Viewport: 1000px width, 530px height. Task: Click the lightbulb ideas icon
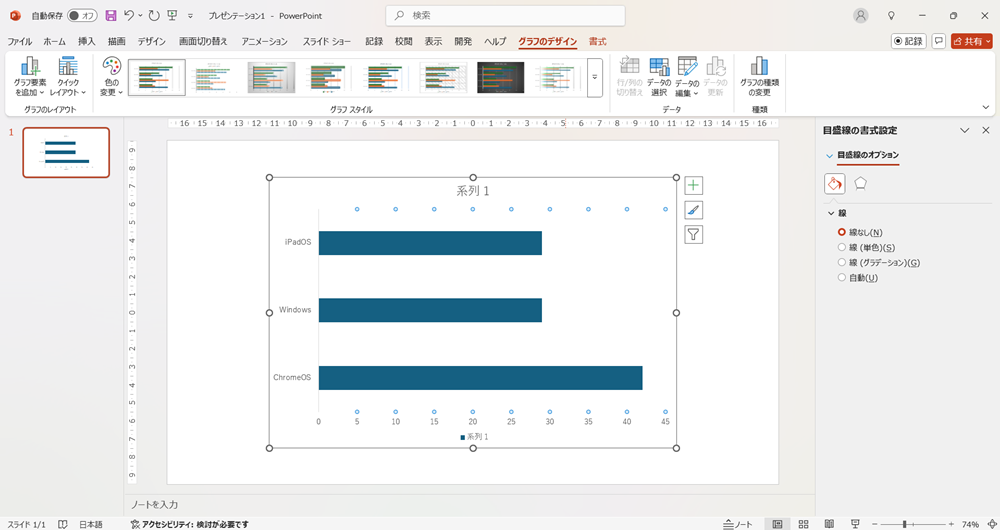[x=892, y=16]
